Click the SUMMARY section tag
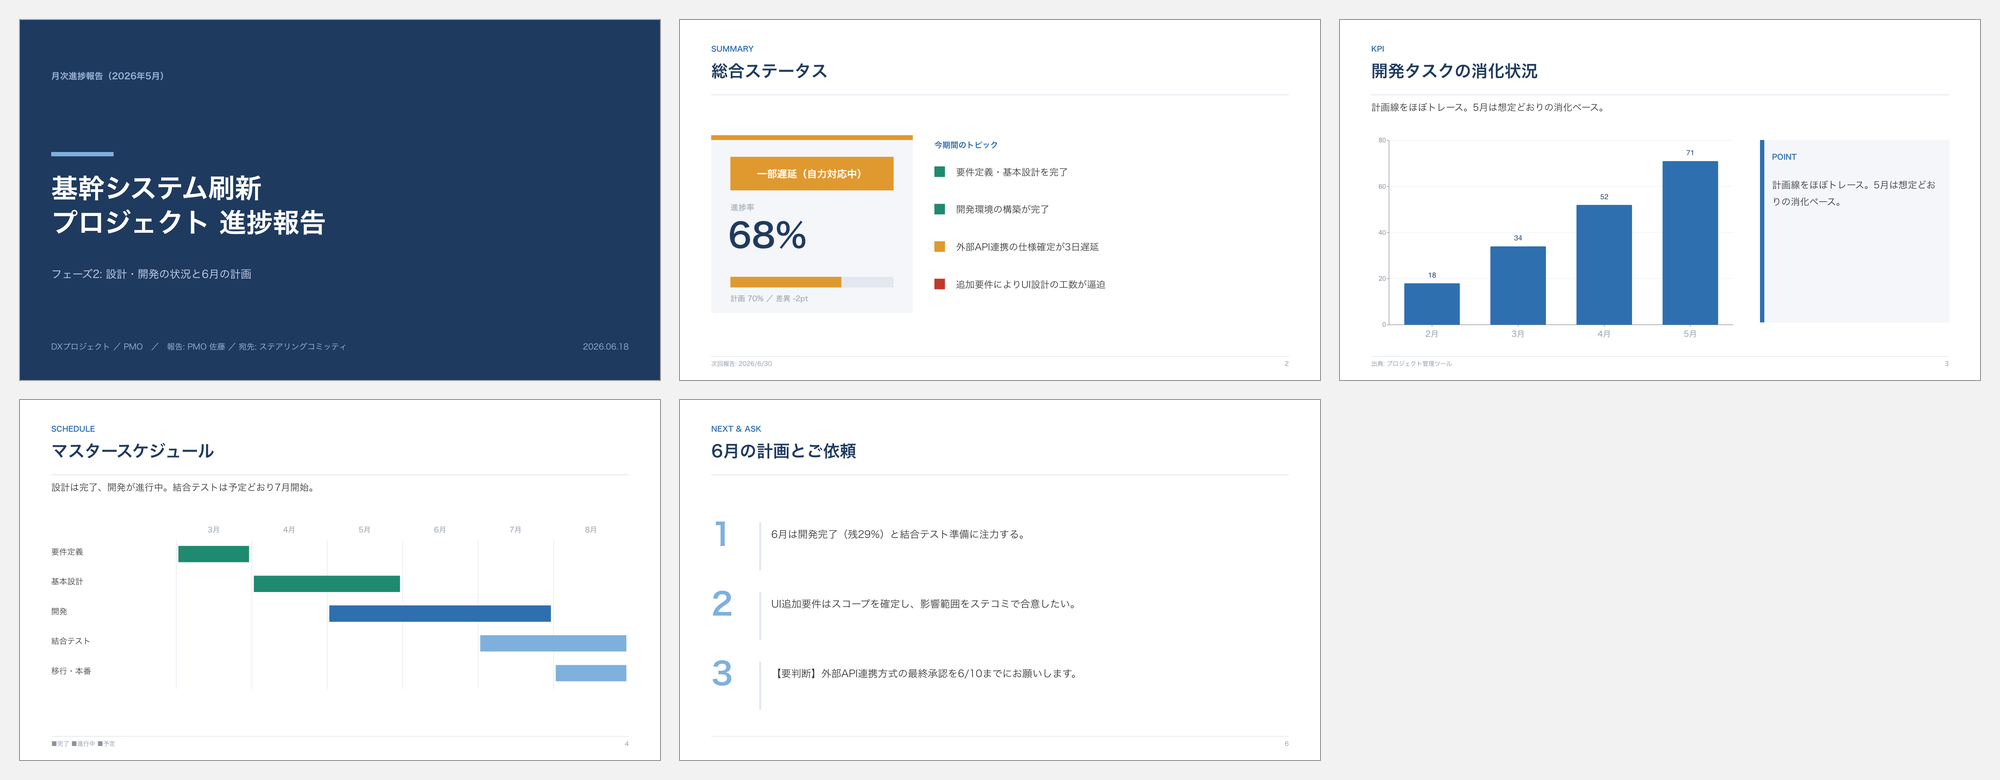Viewport: 2000px width, 780px height. 732,49
